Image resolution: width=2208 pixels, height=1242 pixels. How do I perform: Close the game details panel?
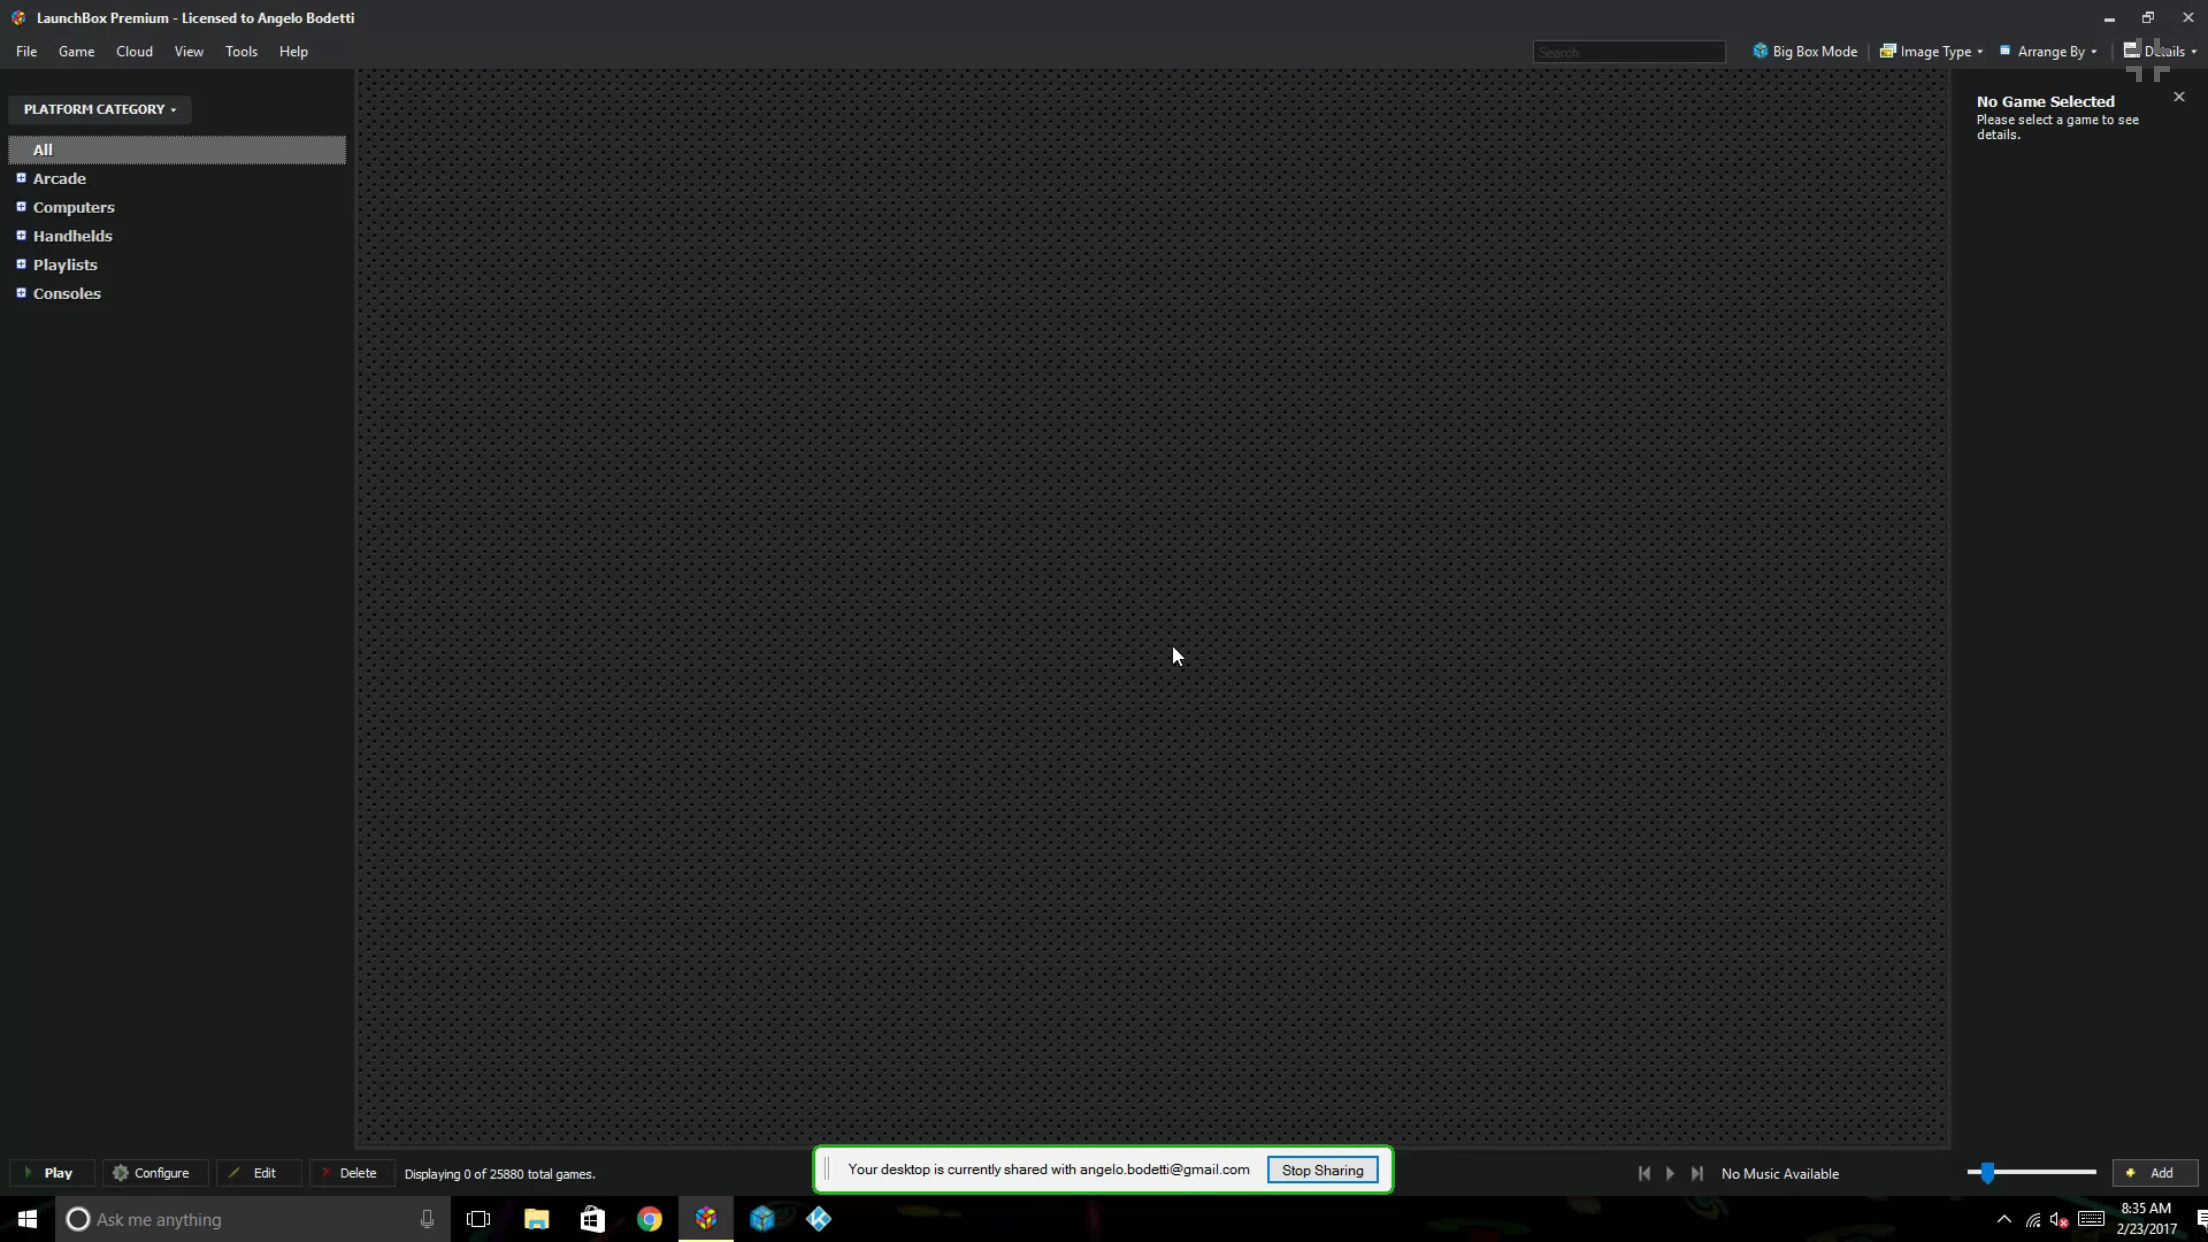click(2179, 97)
